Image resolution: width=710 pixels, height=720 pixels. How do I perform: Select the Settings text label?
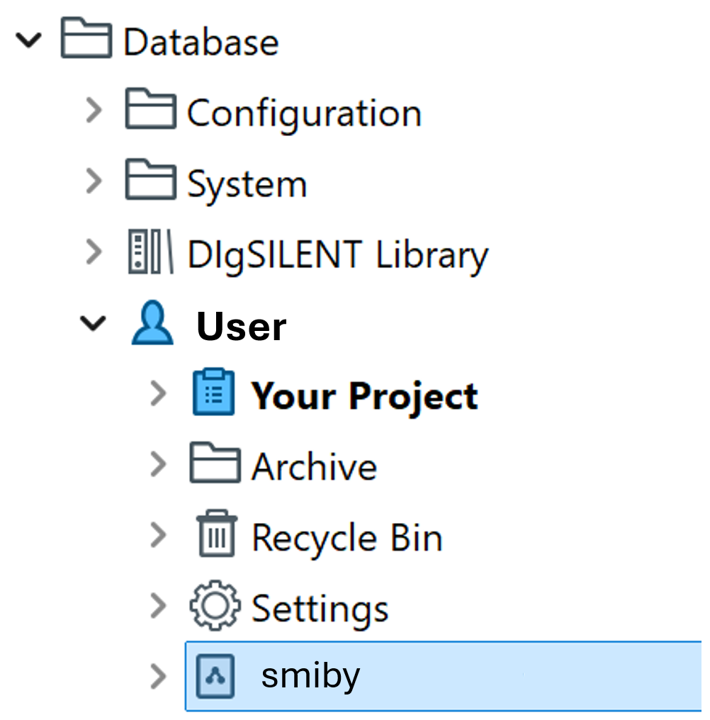coord(319,608)
